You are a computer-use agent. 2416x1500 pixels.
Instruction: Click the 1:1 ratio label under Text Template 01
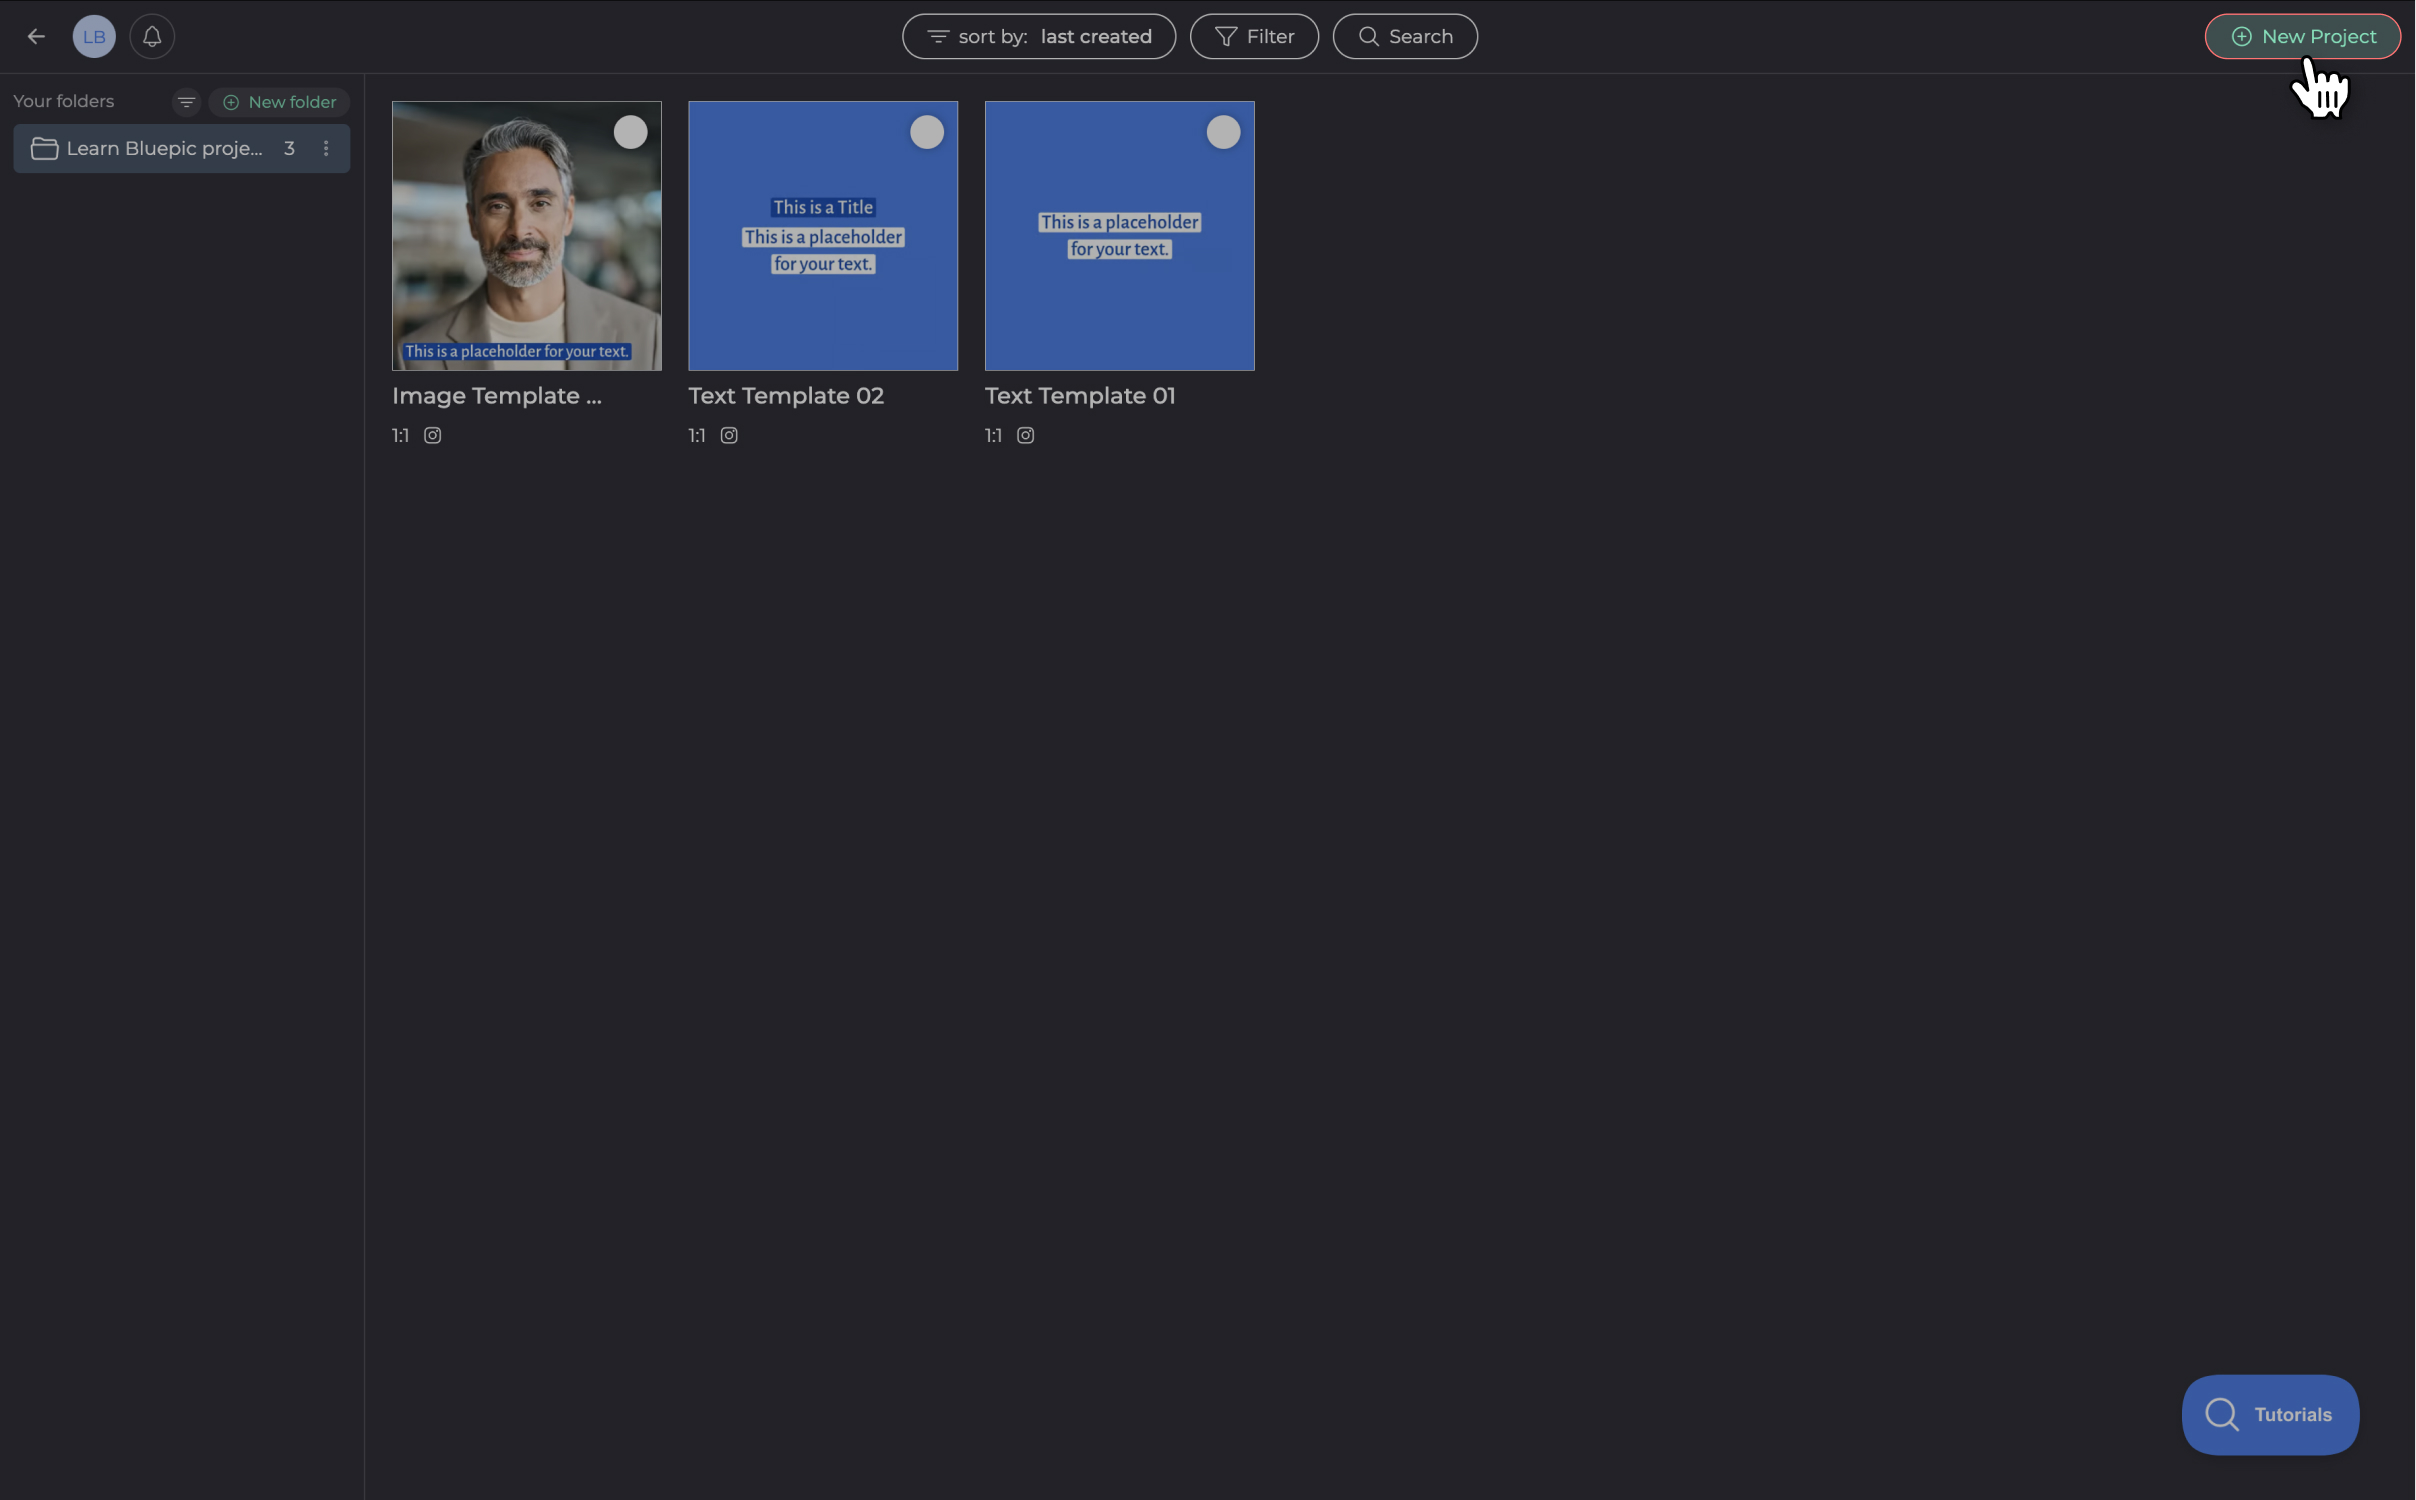coord(994,436)
